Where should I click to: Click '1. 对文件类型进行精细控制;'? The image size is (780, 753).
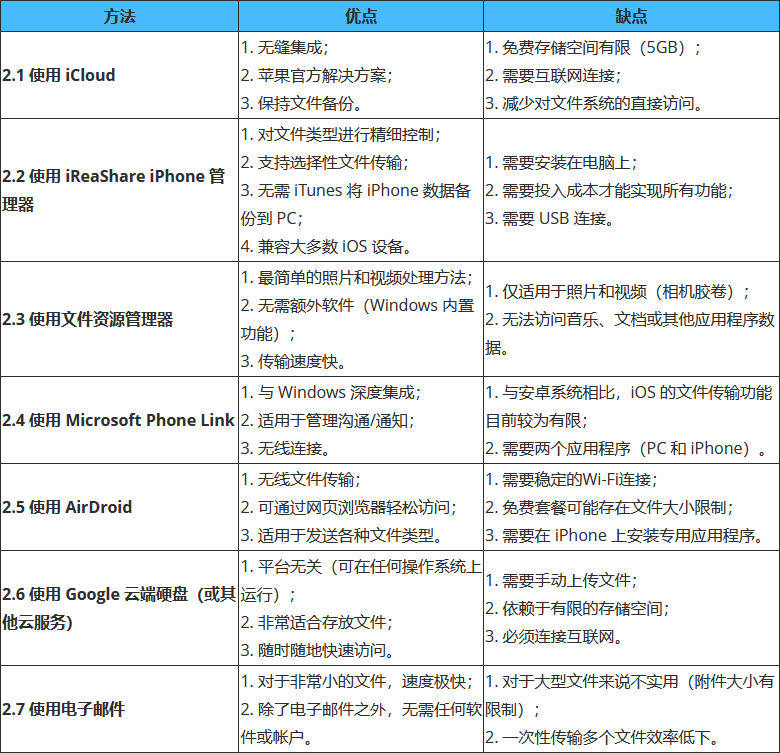341,134
